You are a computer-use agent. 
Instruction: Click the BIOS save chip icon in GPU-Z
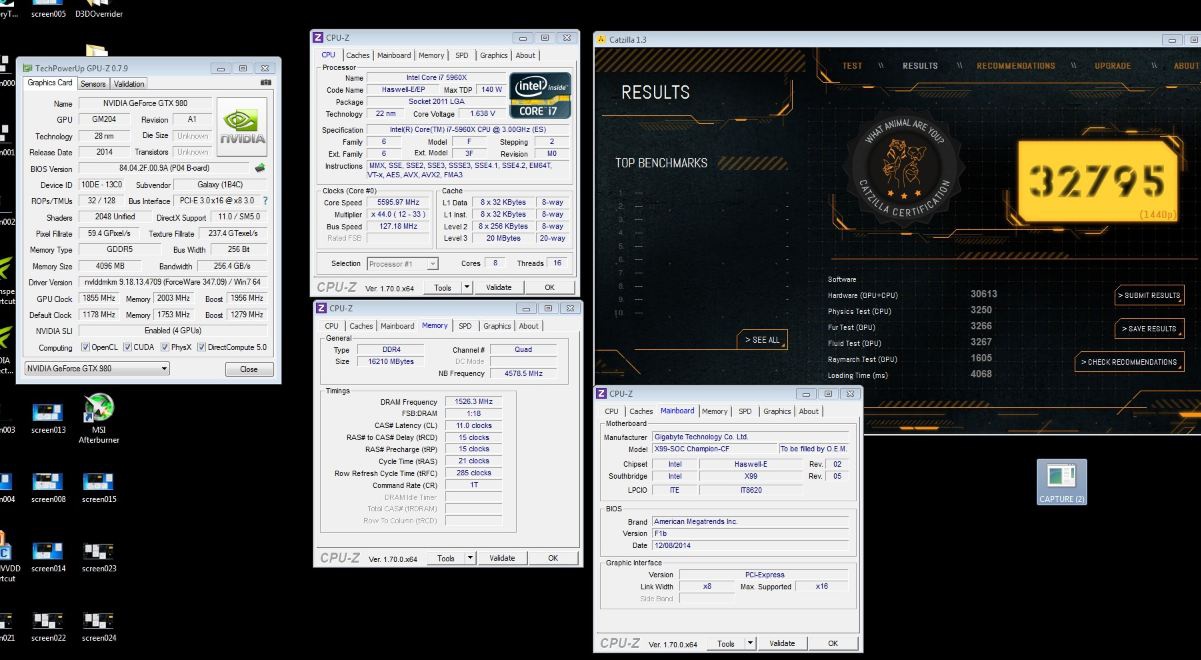coord(260,168)
